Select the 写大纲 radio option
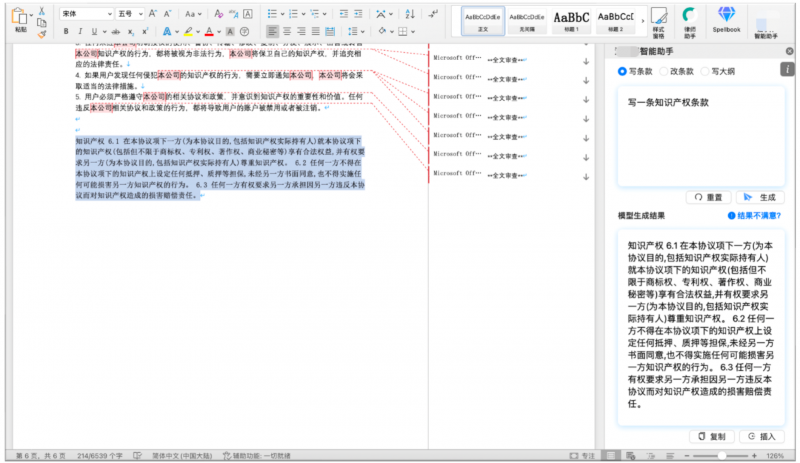The height and width of the screenshot is (463, 800). coord(718,71)
